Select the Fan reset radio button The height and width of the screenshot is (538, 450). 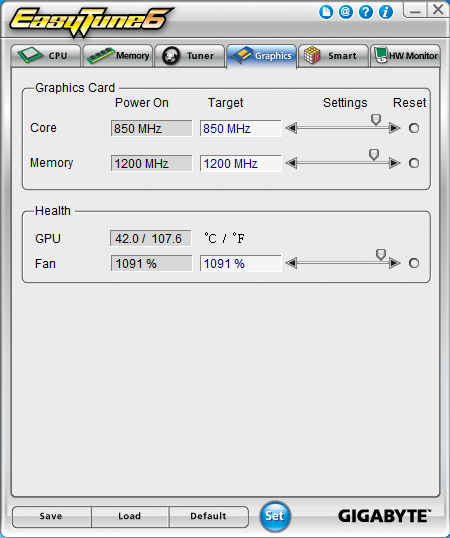click(x=414, y=263)
